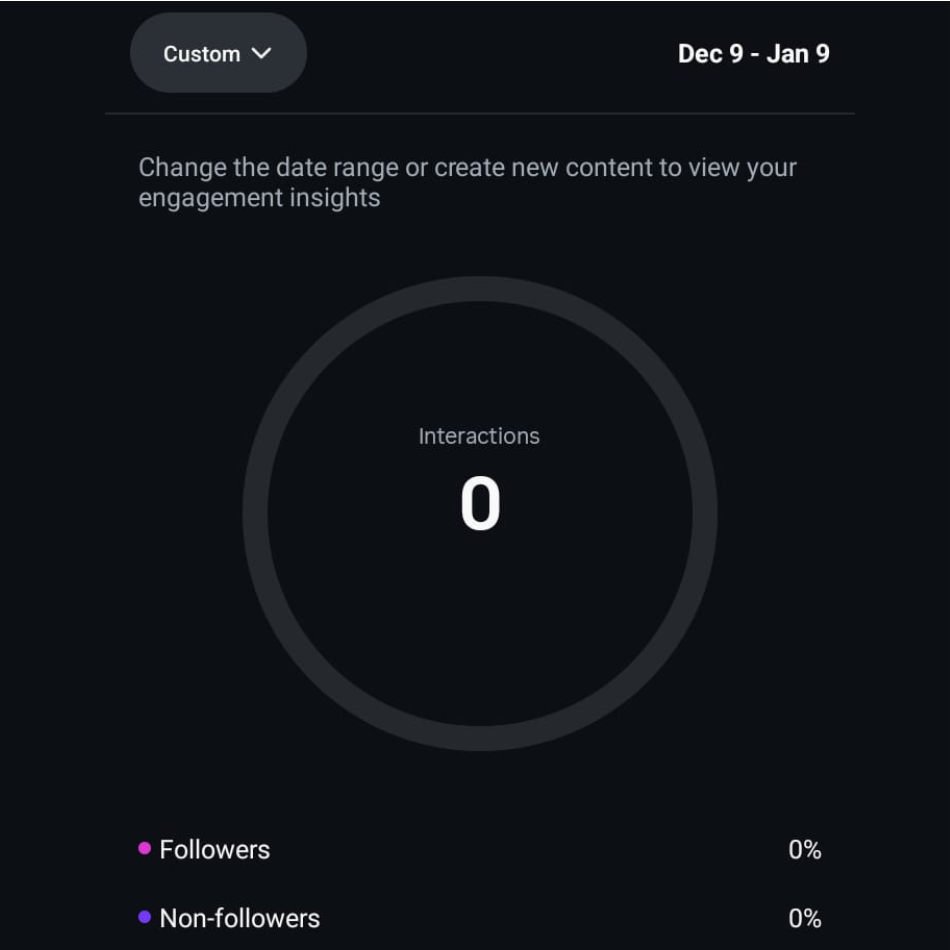Click the purple Non-followers legend dot
Viewport: 950px width, 950px height.
(x=145, y=917)
